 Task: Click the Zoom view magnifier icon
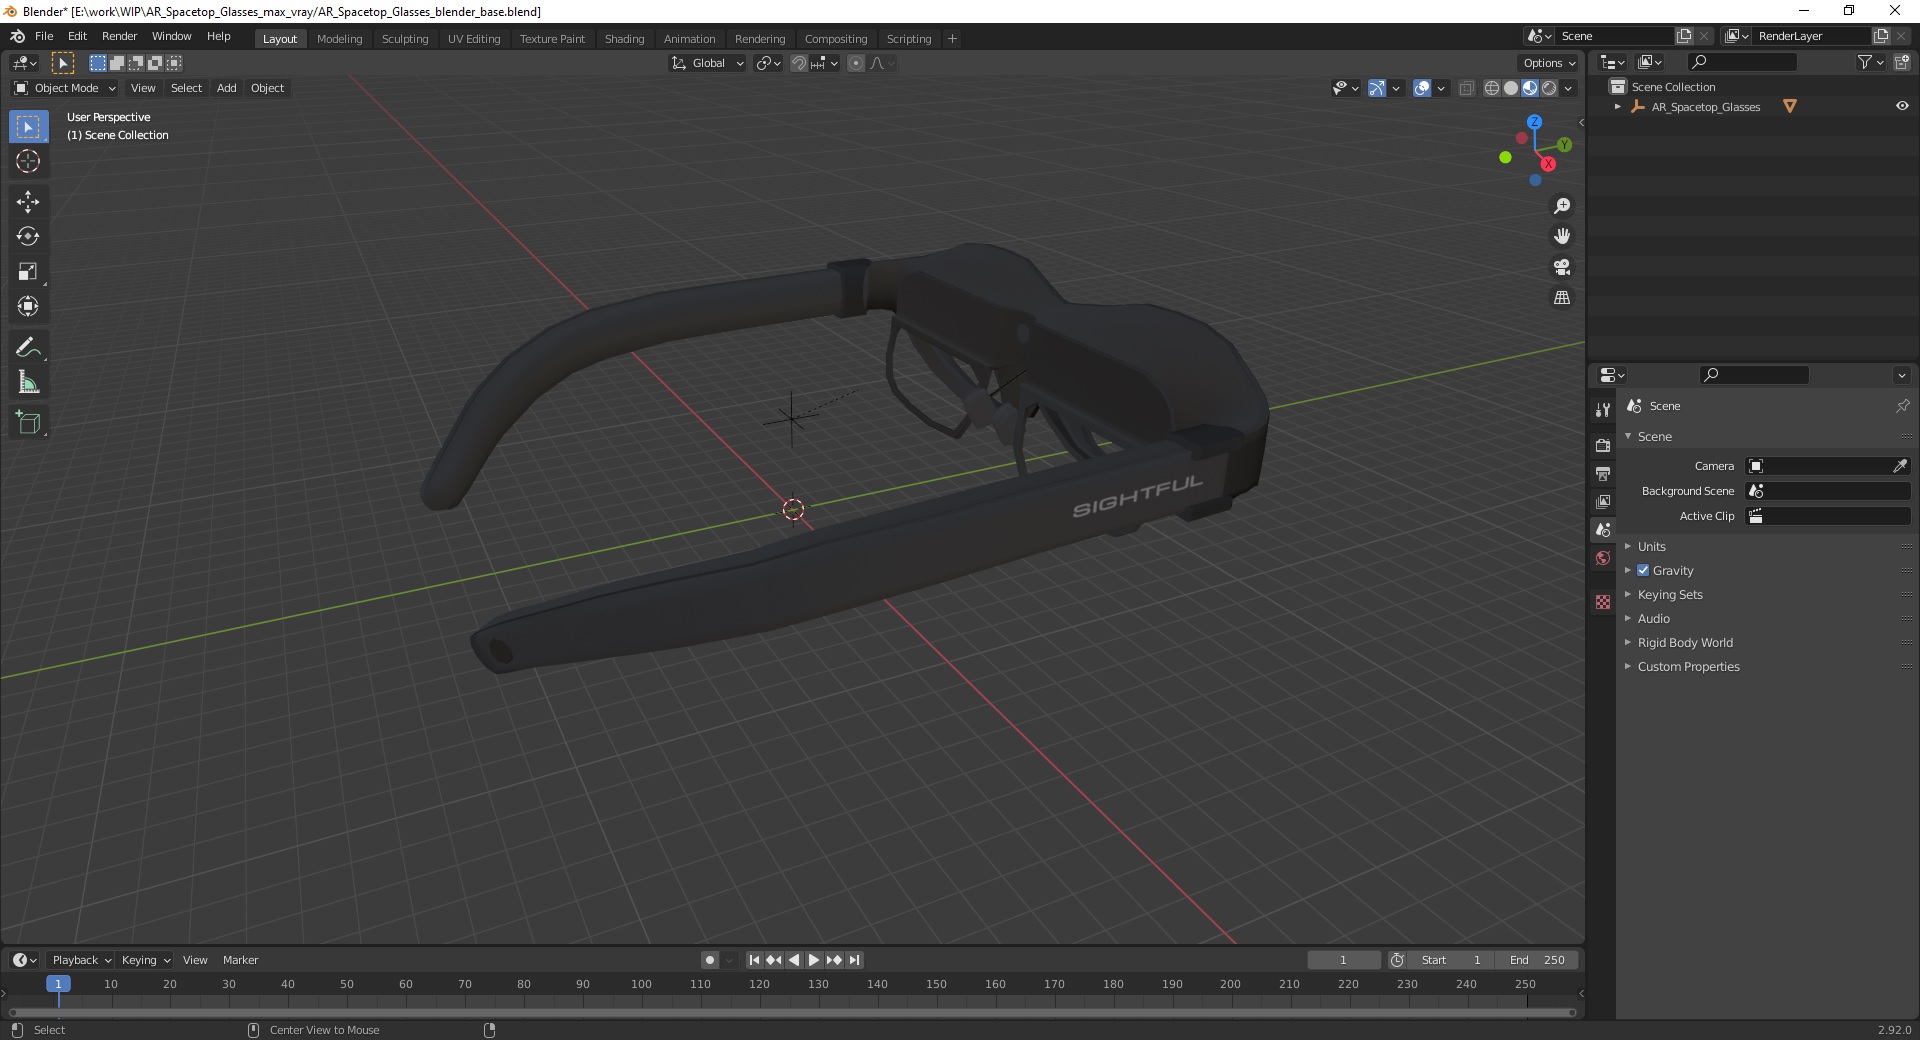pyautogui.click(x=1562, y=206)
